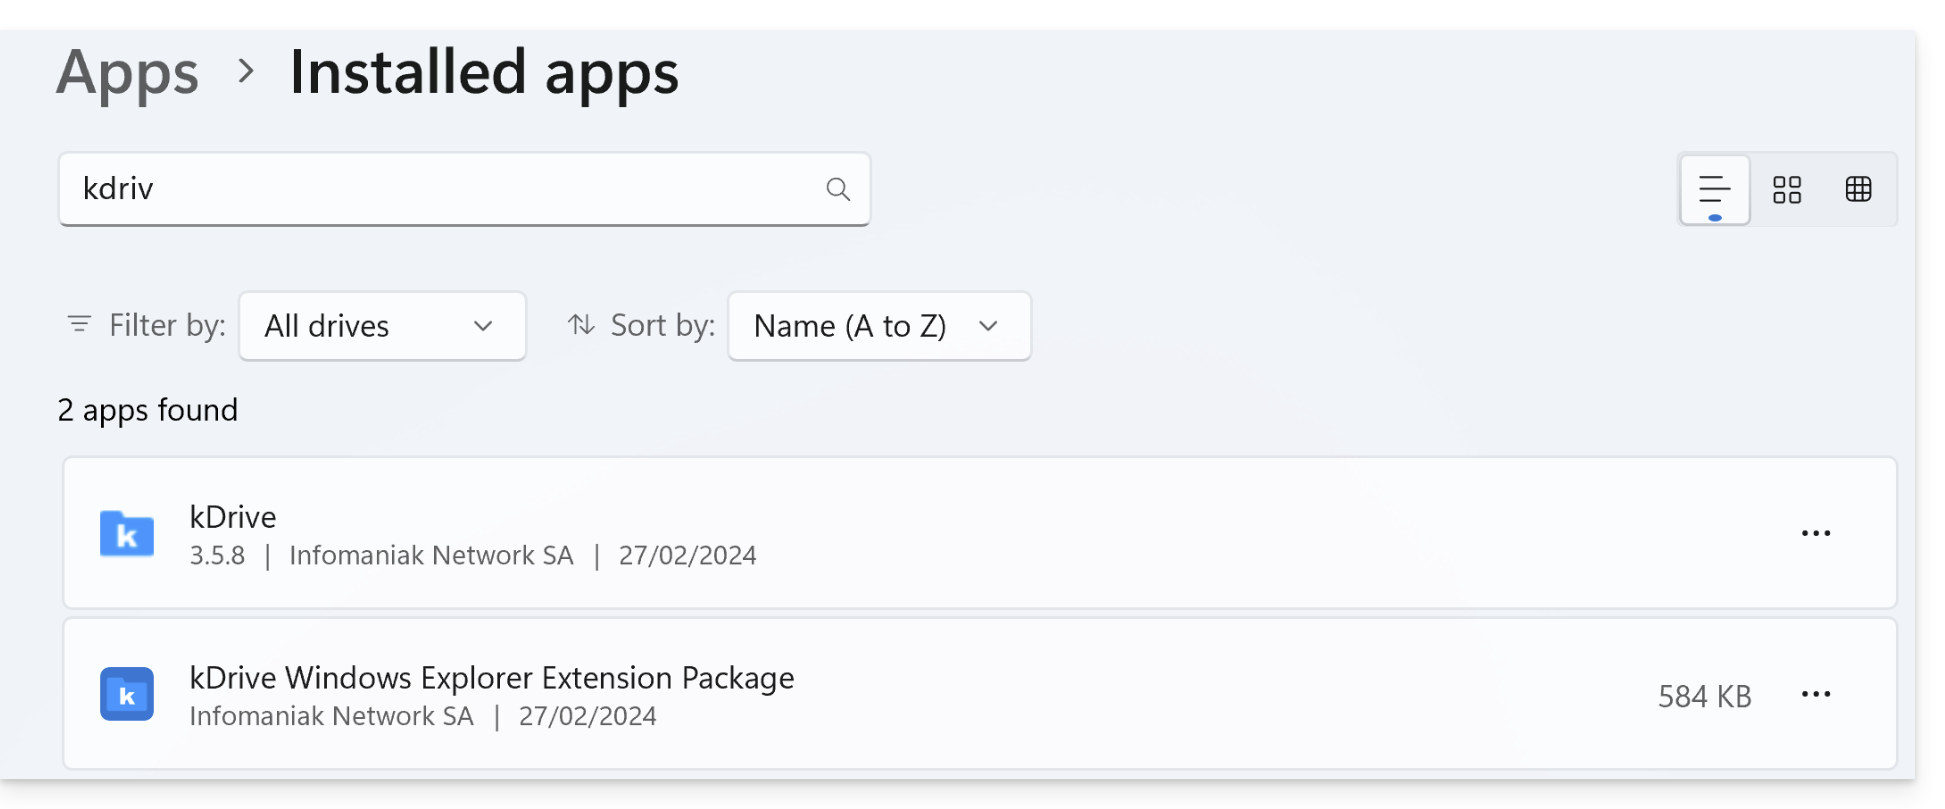Select the kDrive app name
The width and height of the screenshot is (1945, 809).
233,517
